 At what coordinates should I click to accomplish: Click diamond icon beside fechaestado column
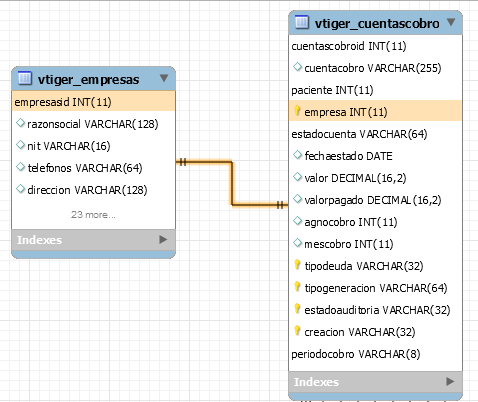click(297, 155)
